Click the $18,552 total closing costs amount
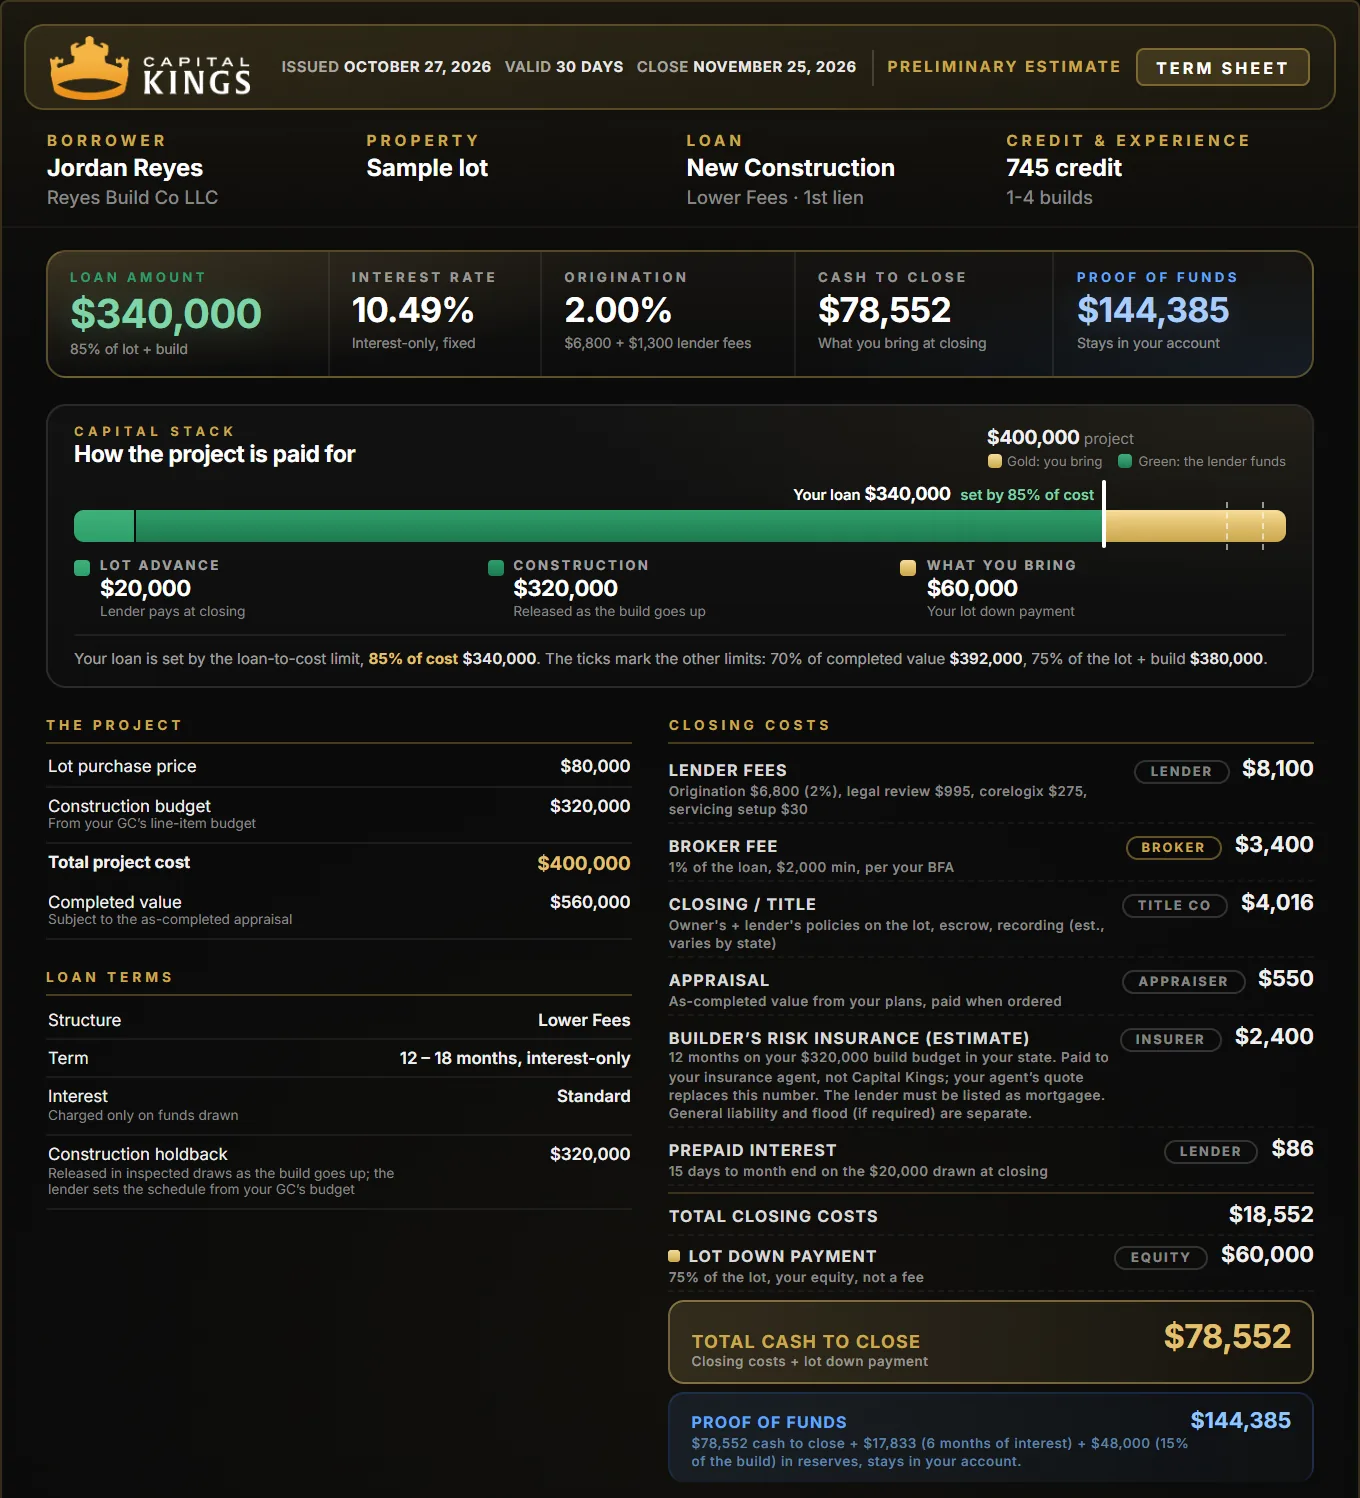The height and width of the screenshot is (1498, 1360). (x=1271, y=1215)
